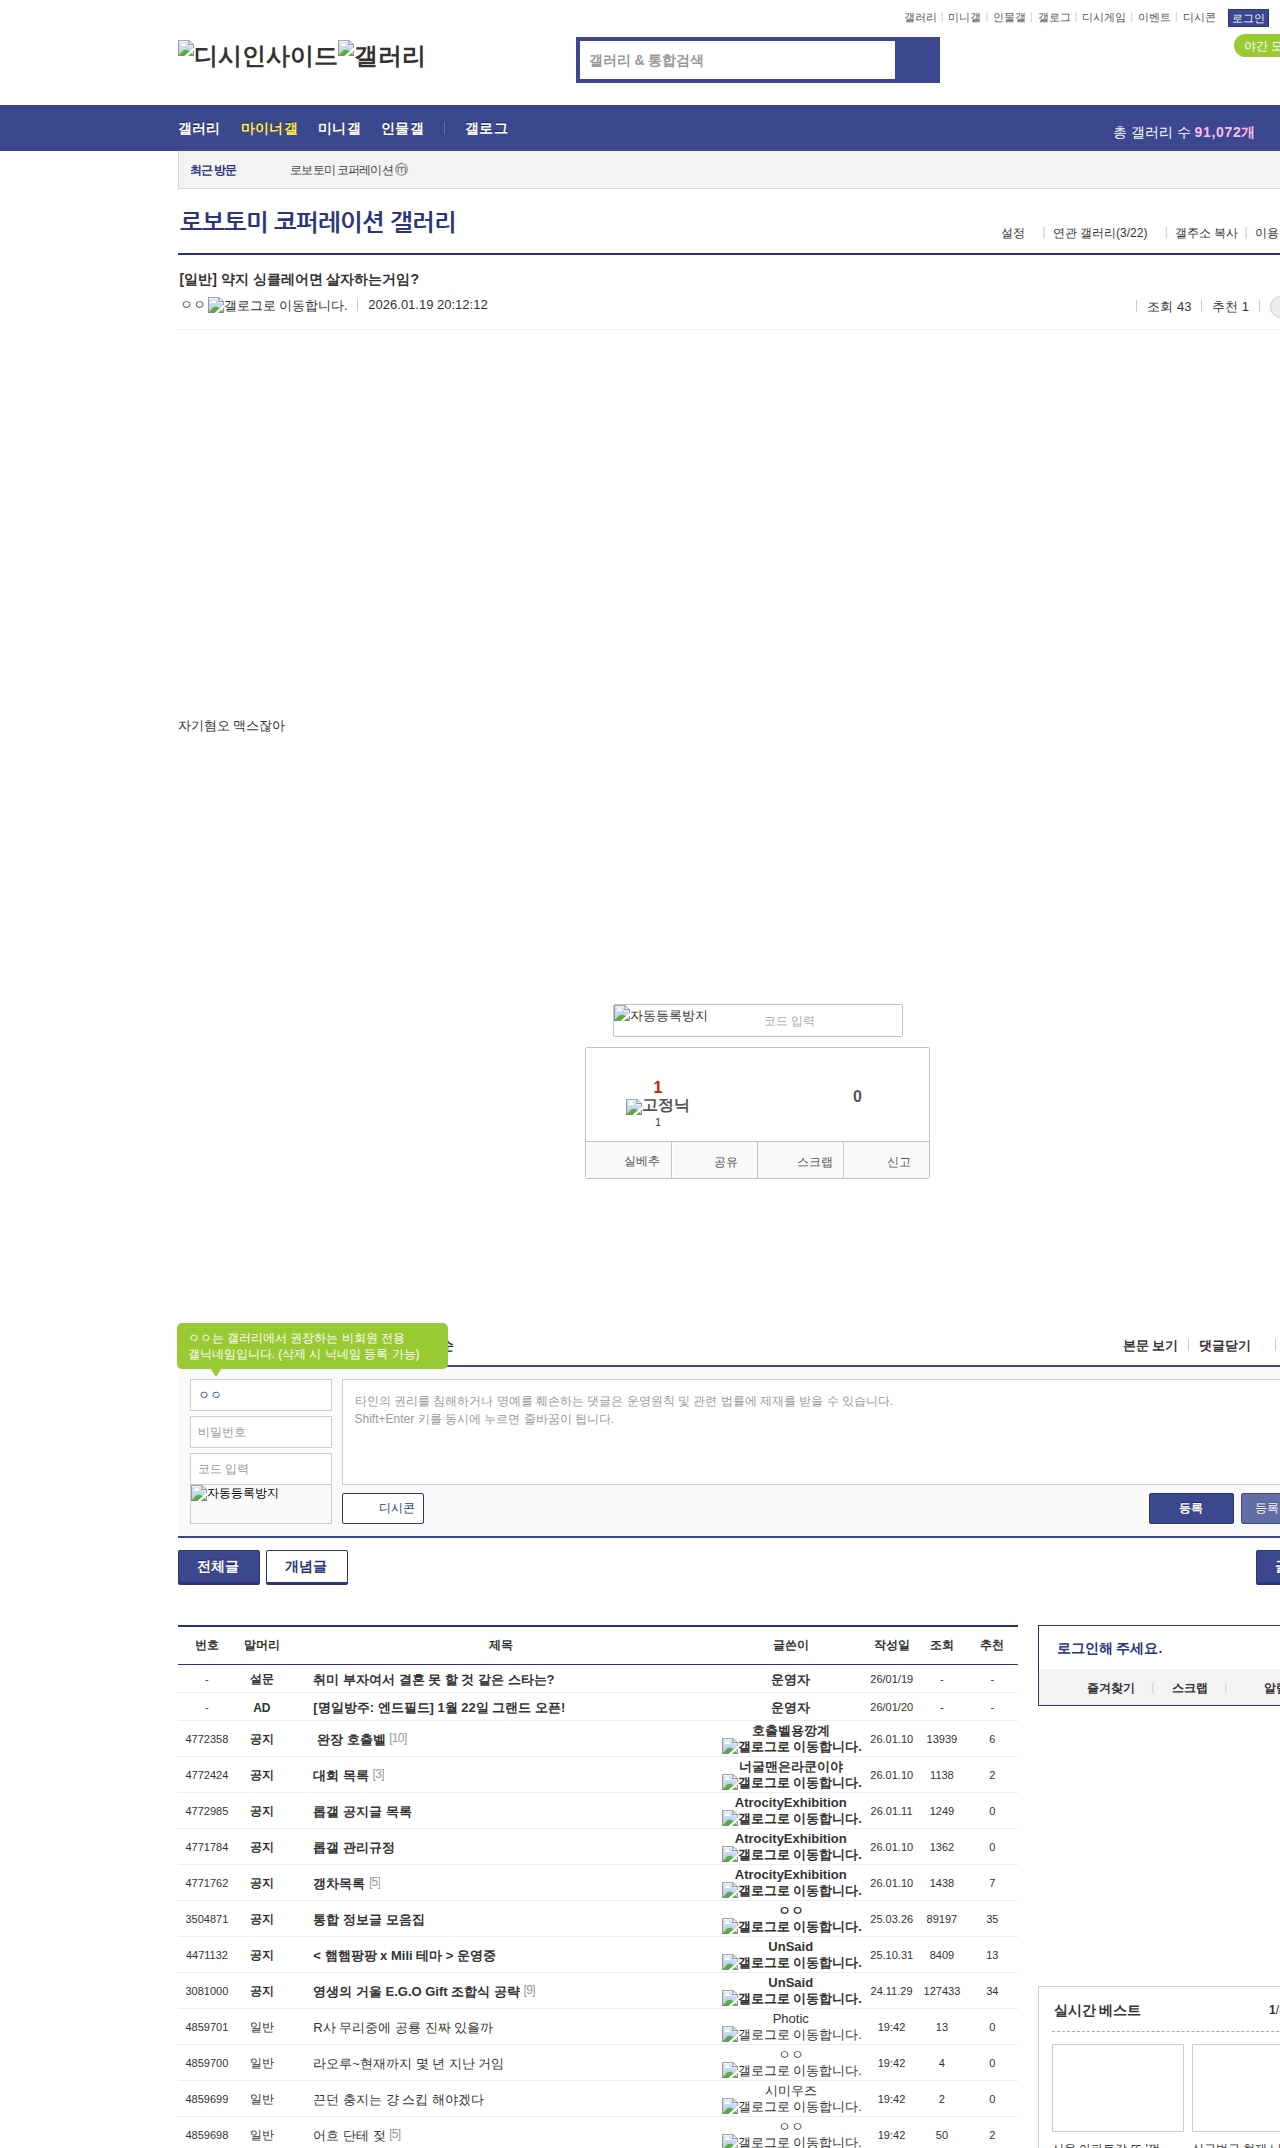Open gallog icon of author Photic
Image resolution: width=1280 pixels, height=2148 pixels.
click(792, 2035)
